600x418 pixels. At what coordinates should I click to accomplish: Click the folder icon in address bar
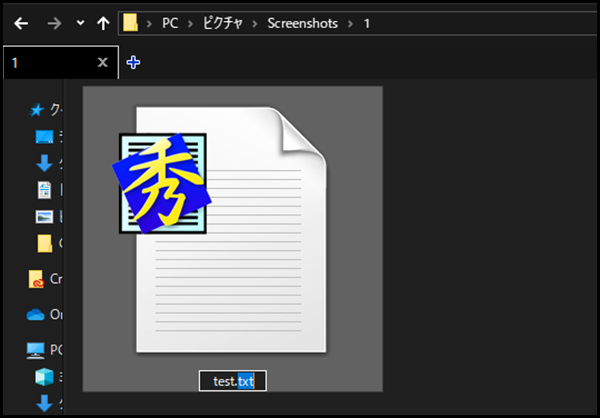130,22
